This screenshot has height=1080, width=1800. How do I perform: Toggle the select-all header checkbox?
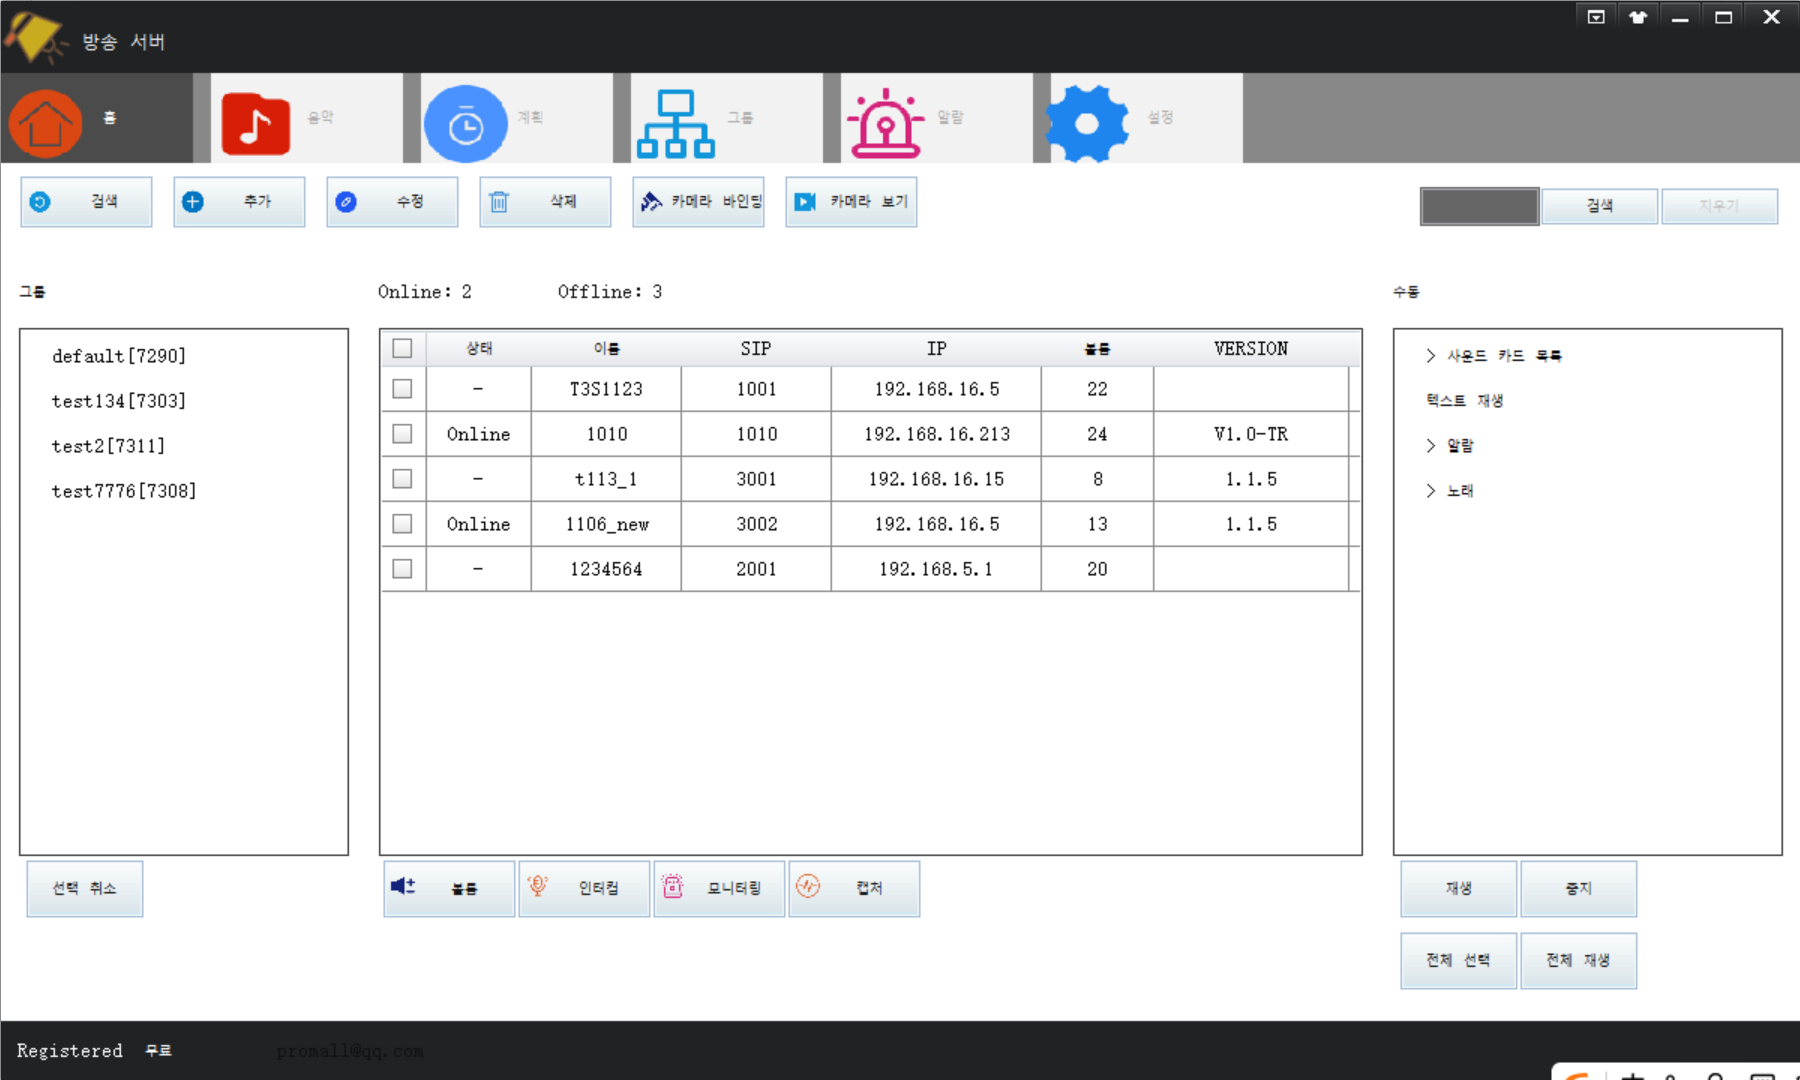coord(402,348)
